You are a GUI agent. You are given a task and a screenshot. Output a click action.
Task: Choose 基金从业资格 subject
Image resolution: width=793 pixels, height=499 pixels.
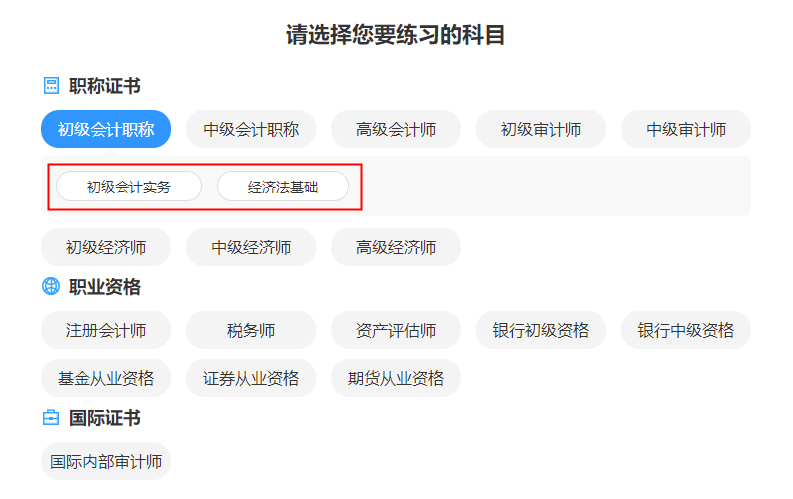coord(106,378)
